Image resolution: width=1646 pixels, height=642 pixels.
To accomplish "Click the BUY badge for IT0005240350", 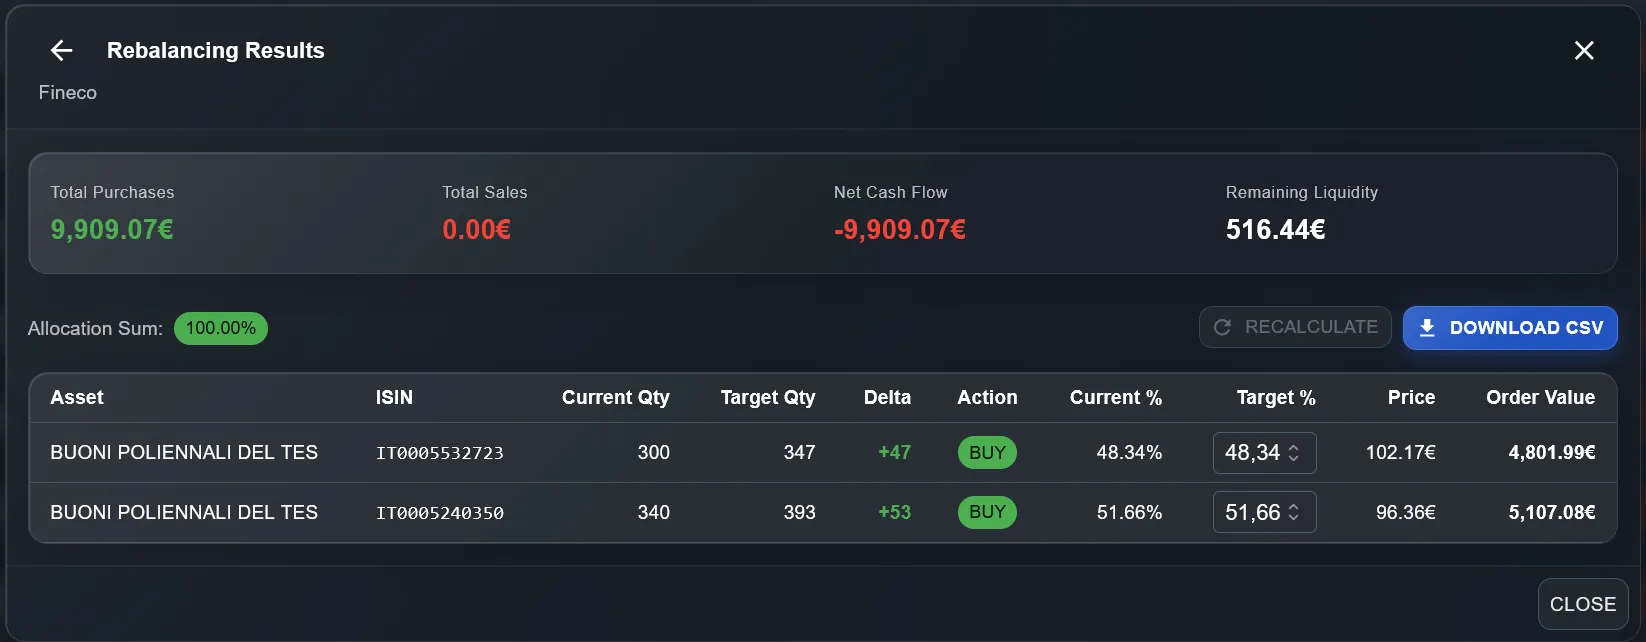I will coord(987,512).
